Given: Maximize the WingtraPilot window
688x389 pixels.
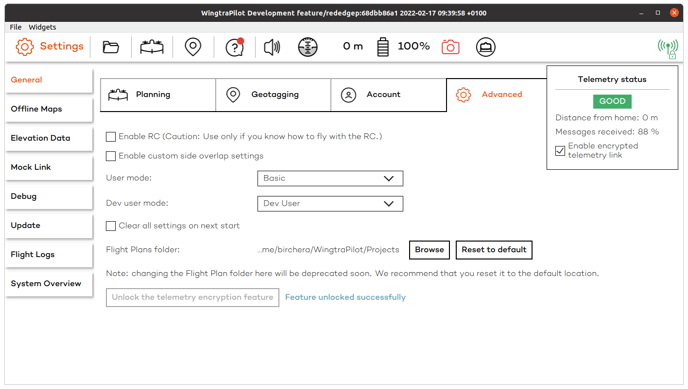Looking at the screenshot, I should [x=658, y=13].
